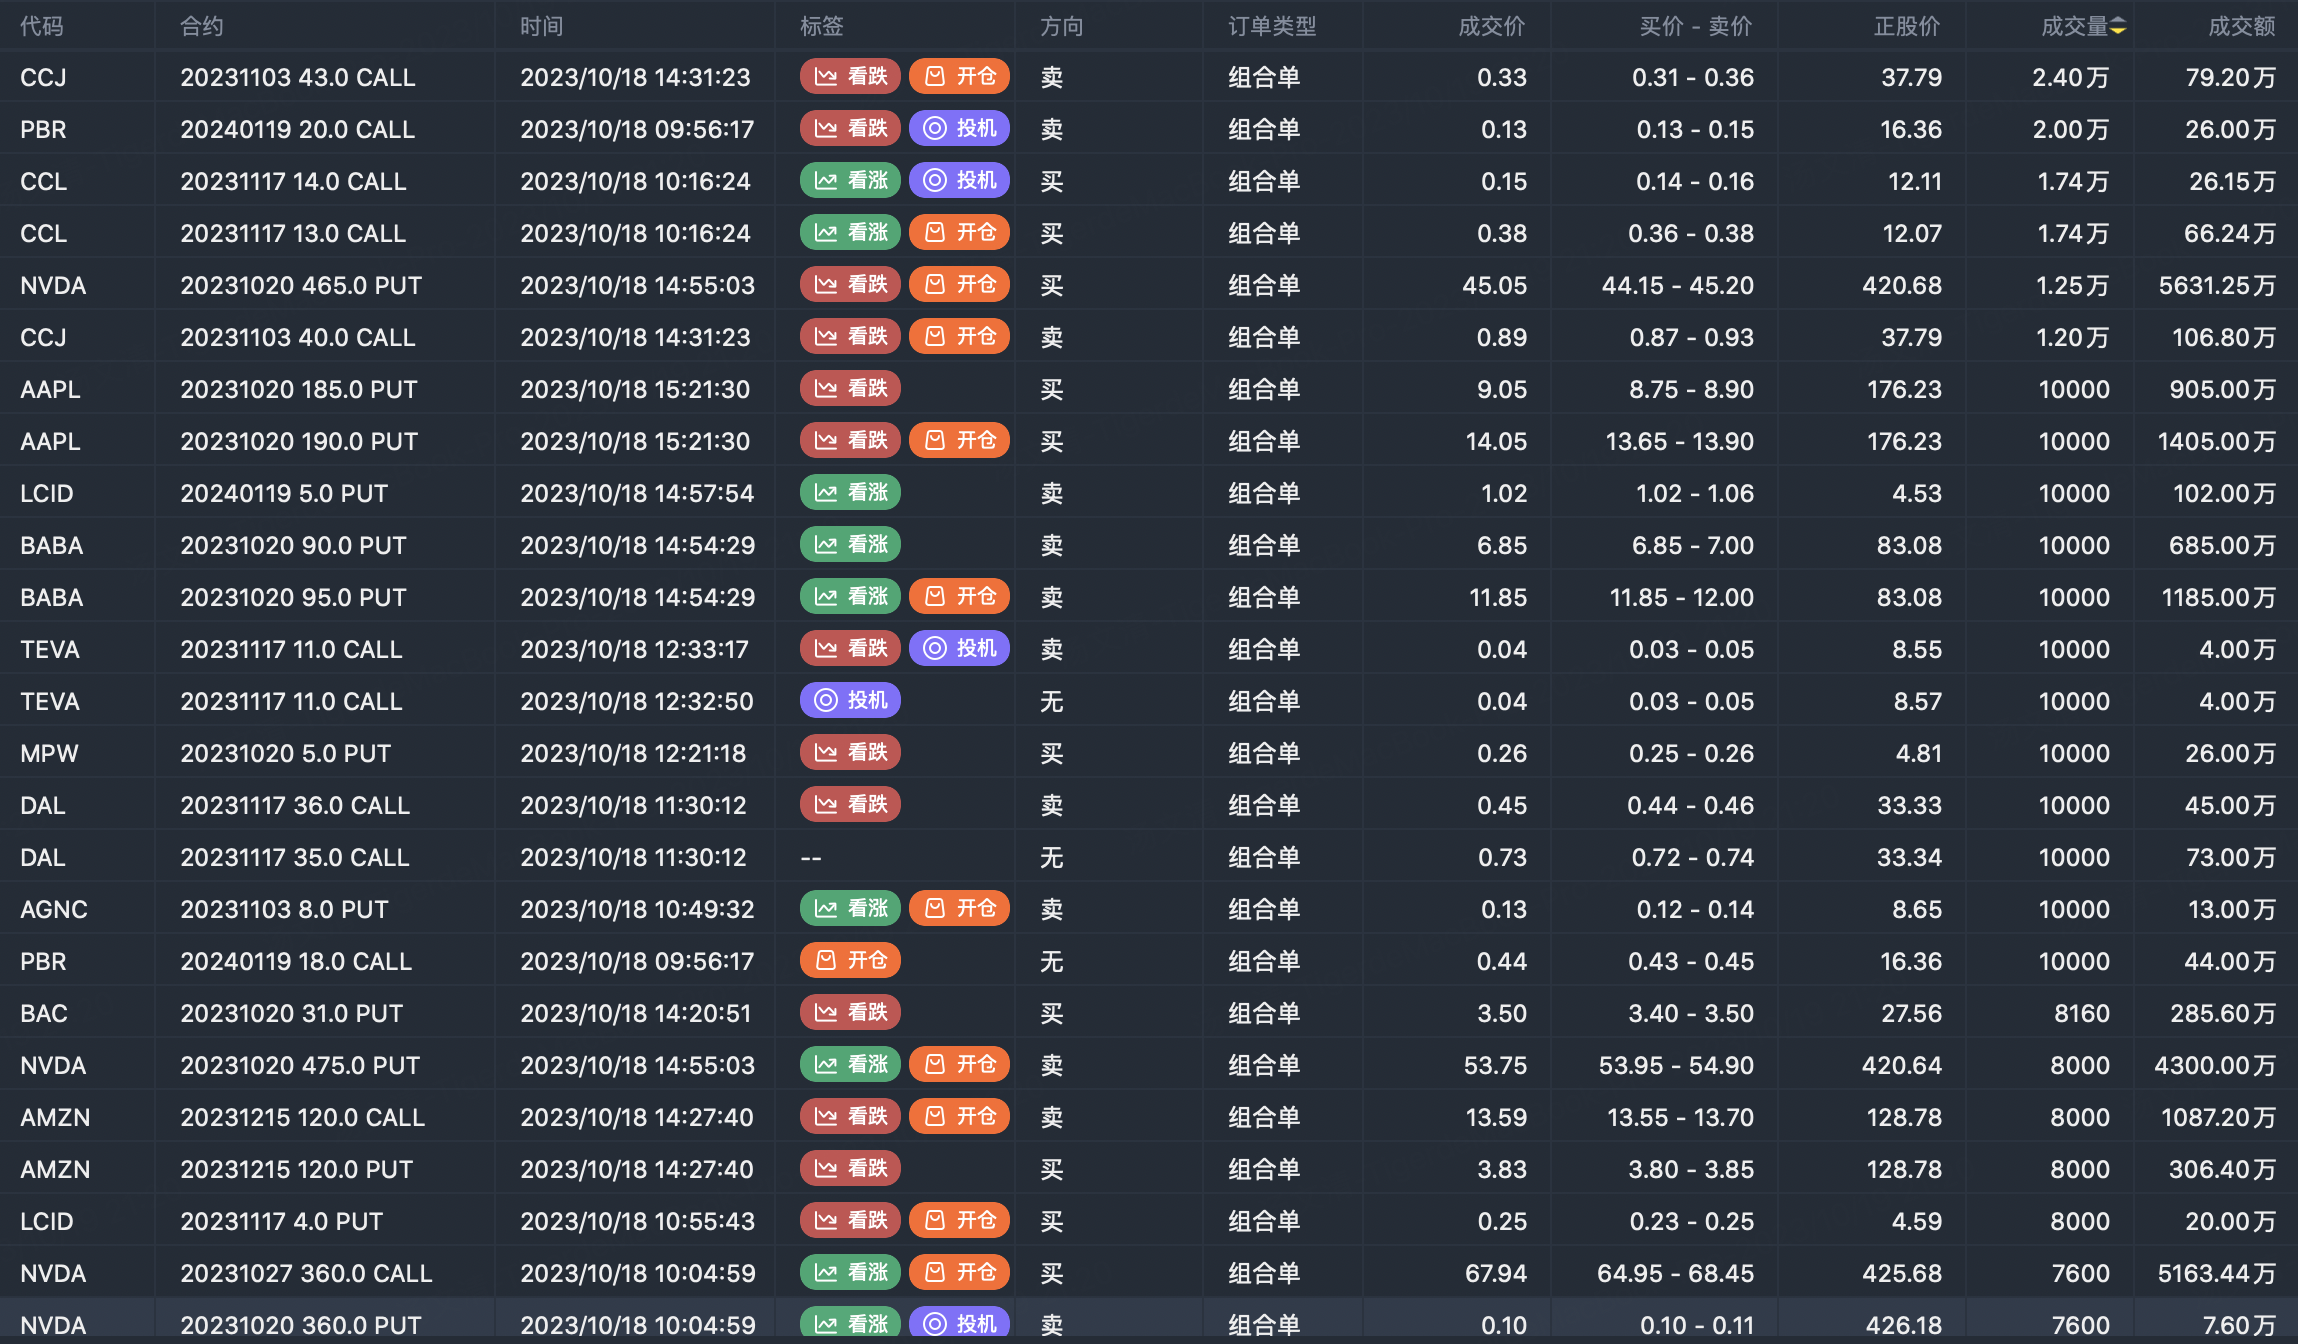Image resolution: width=2298 pixels, height=1344 pixels.
Task: Click MPW ticker code
Action: click(x=49, y=753)
